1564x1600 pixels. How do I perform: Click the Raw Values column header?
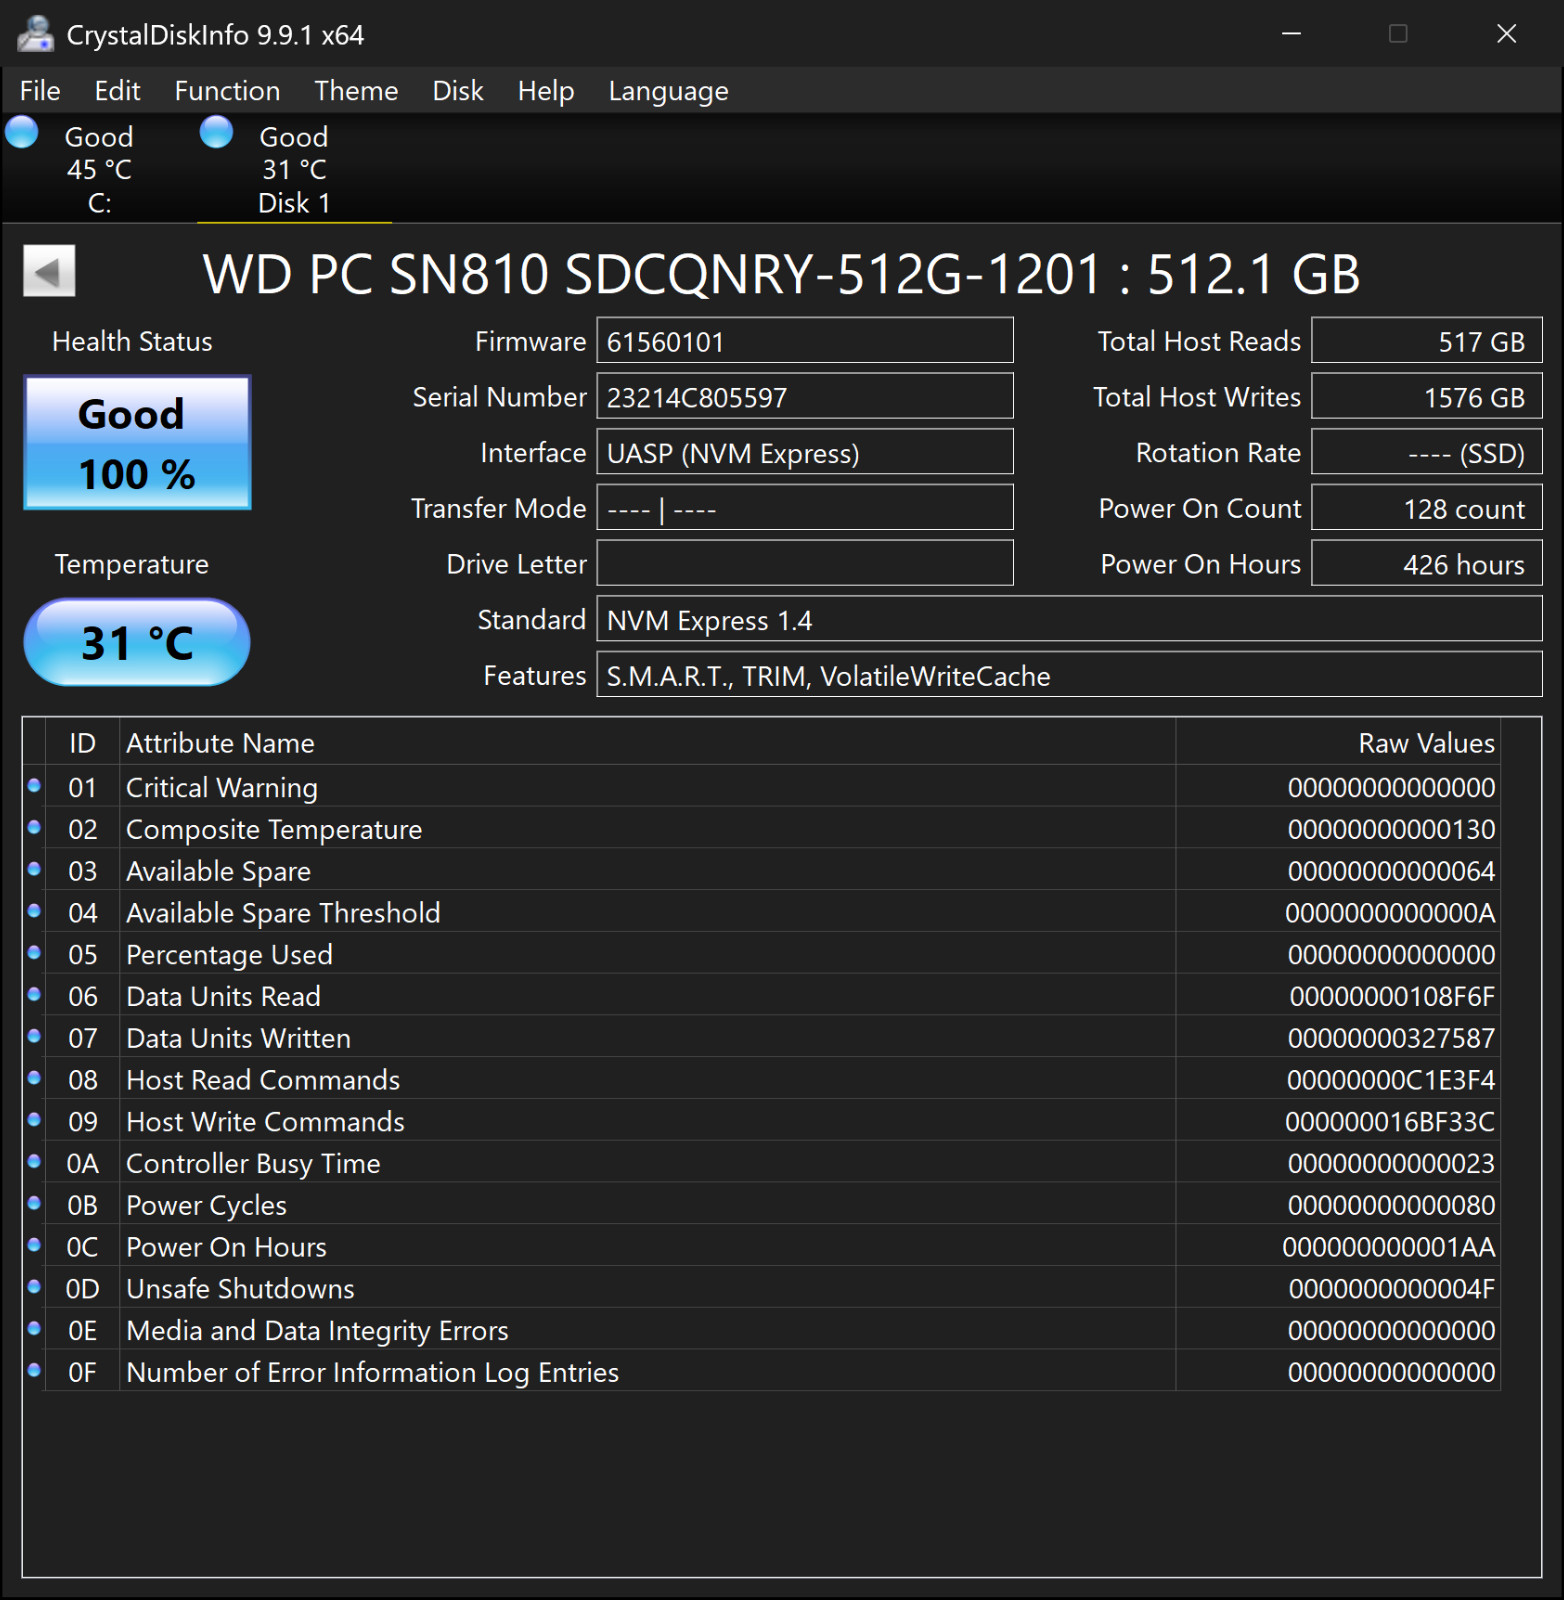[x=1338, y=743]
